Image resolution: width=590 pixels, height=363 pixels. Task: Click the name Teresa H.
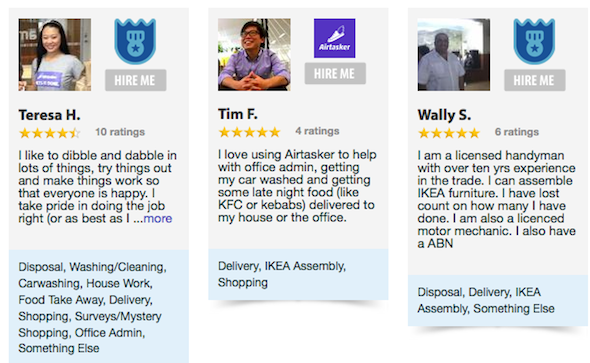(49, 115)
